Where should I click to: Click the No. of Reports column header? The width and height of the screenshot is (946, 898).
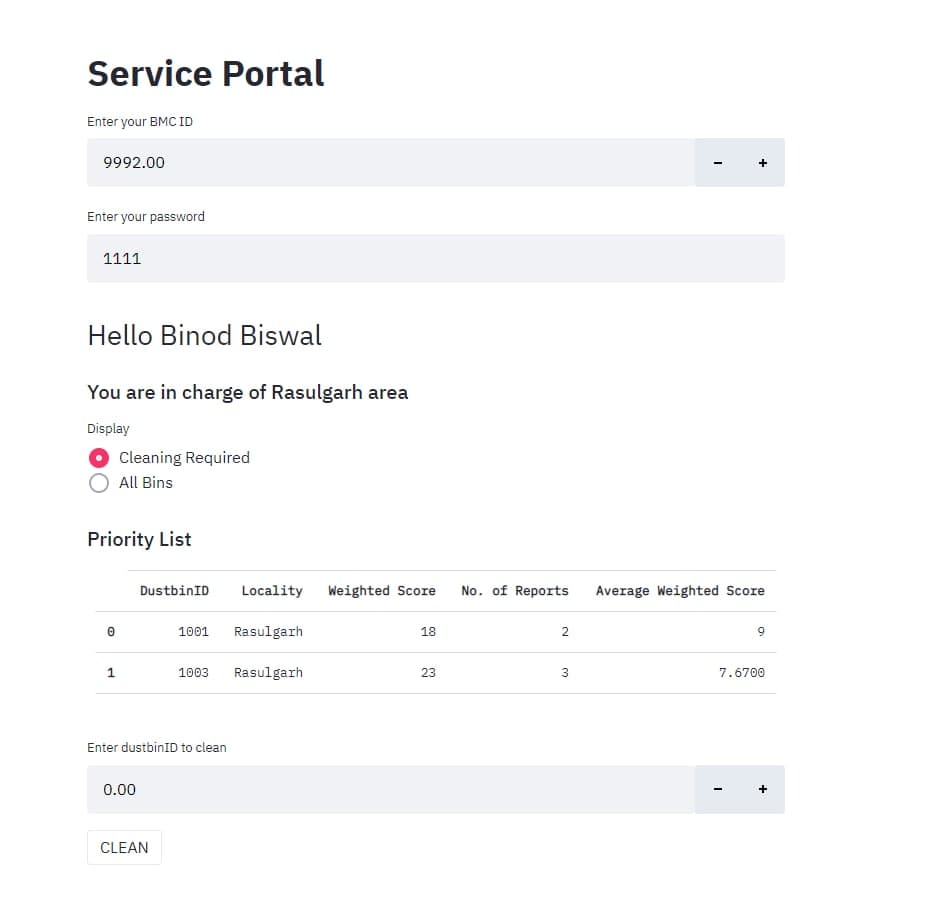(515, 590)
